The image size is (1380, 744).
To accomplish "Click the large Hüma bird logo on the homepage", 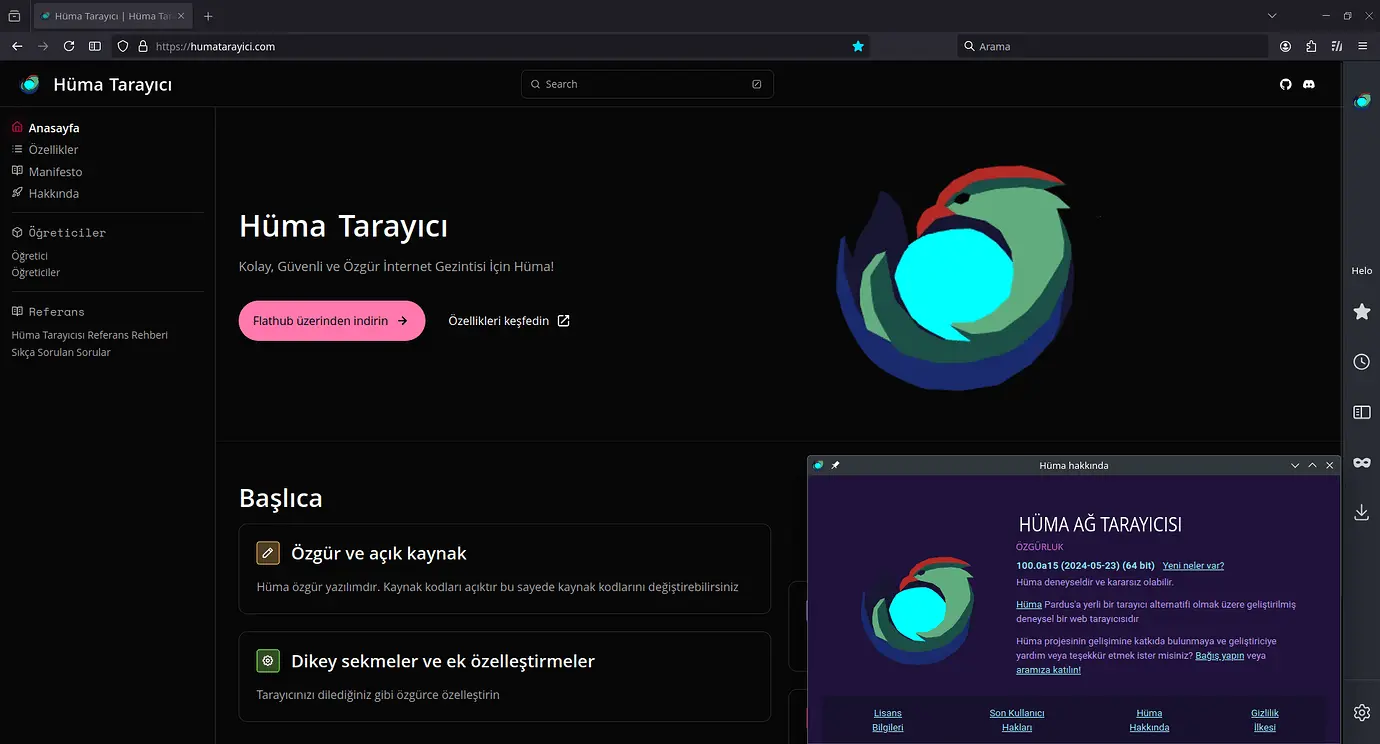I will click(955, 277).
